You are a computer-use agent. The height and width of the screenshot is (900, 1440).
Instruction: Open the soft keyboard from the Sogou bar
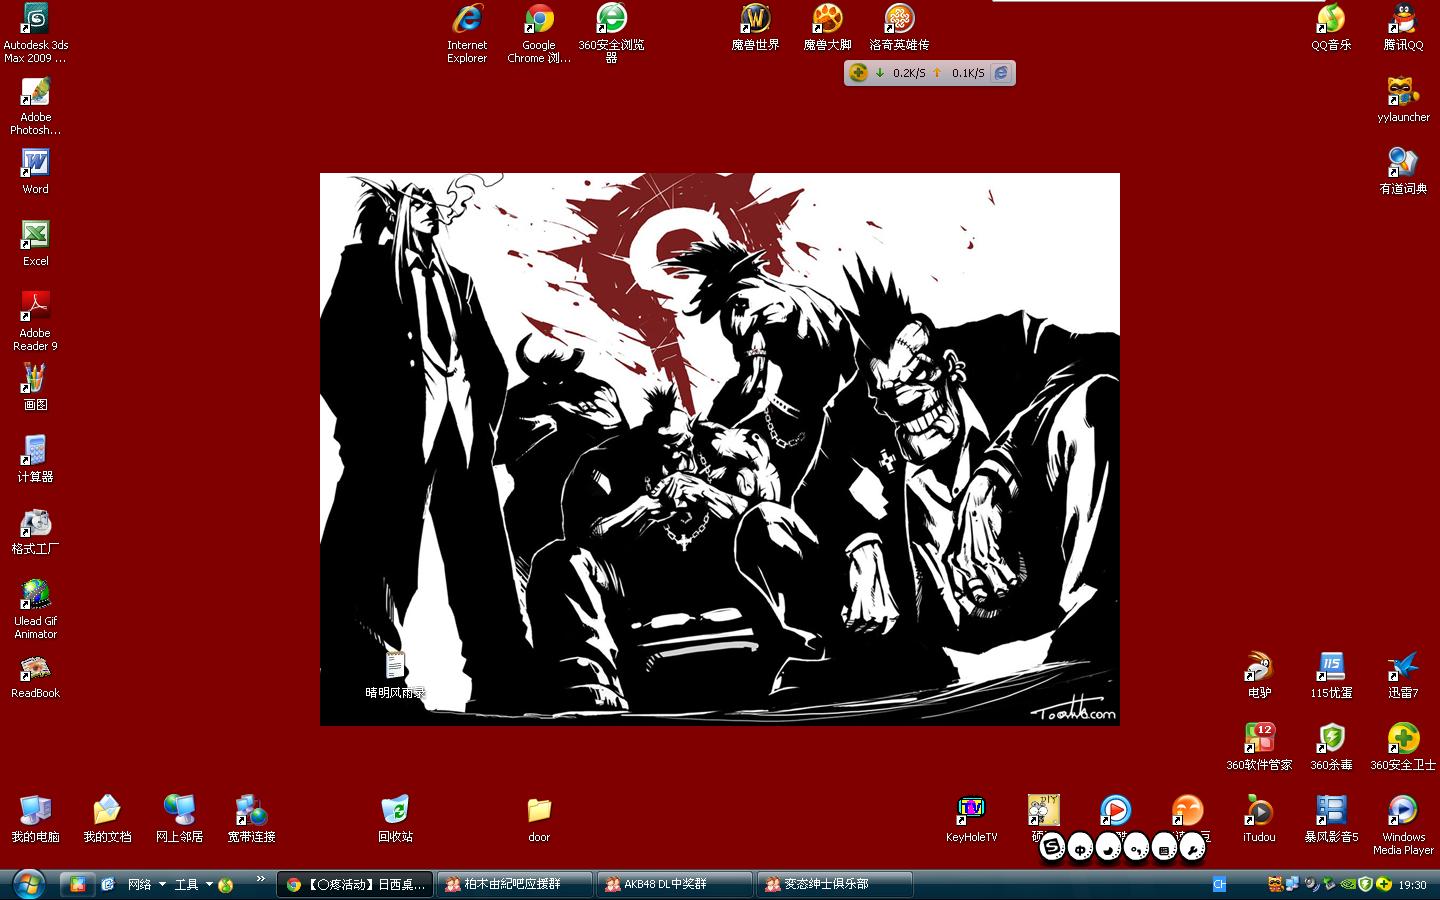pyautogui.click(x=1164, y=848)
